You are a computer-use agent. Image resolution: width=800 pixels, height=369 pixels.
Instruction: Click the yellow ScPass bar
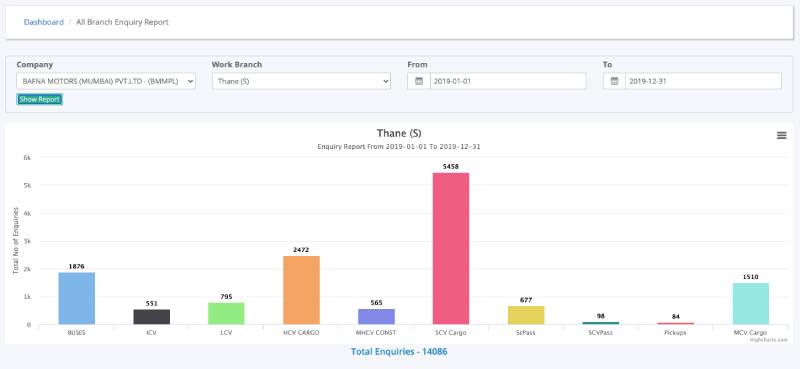click(x=526, y=315)
